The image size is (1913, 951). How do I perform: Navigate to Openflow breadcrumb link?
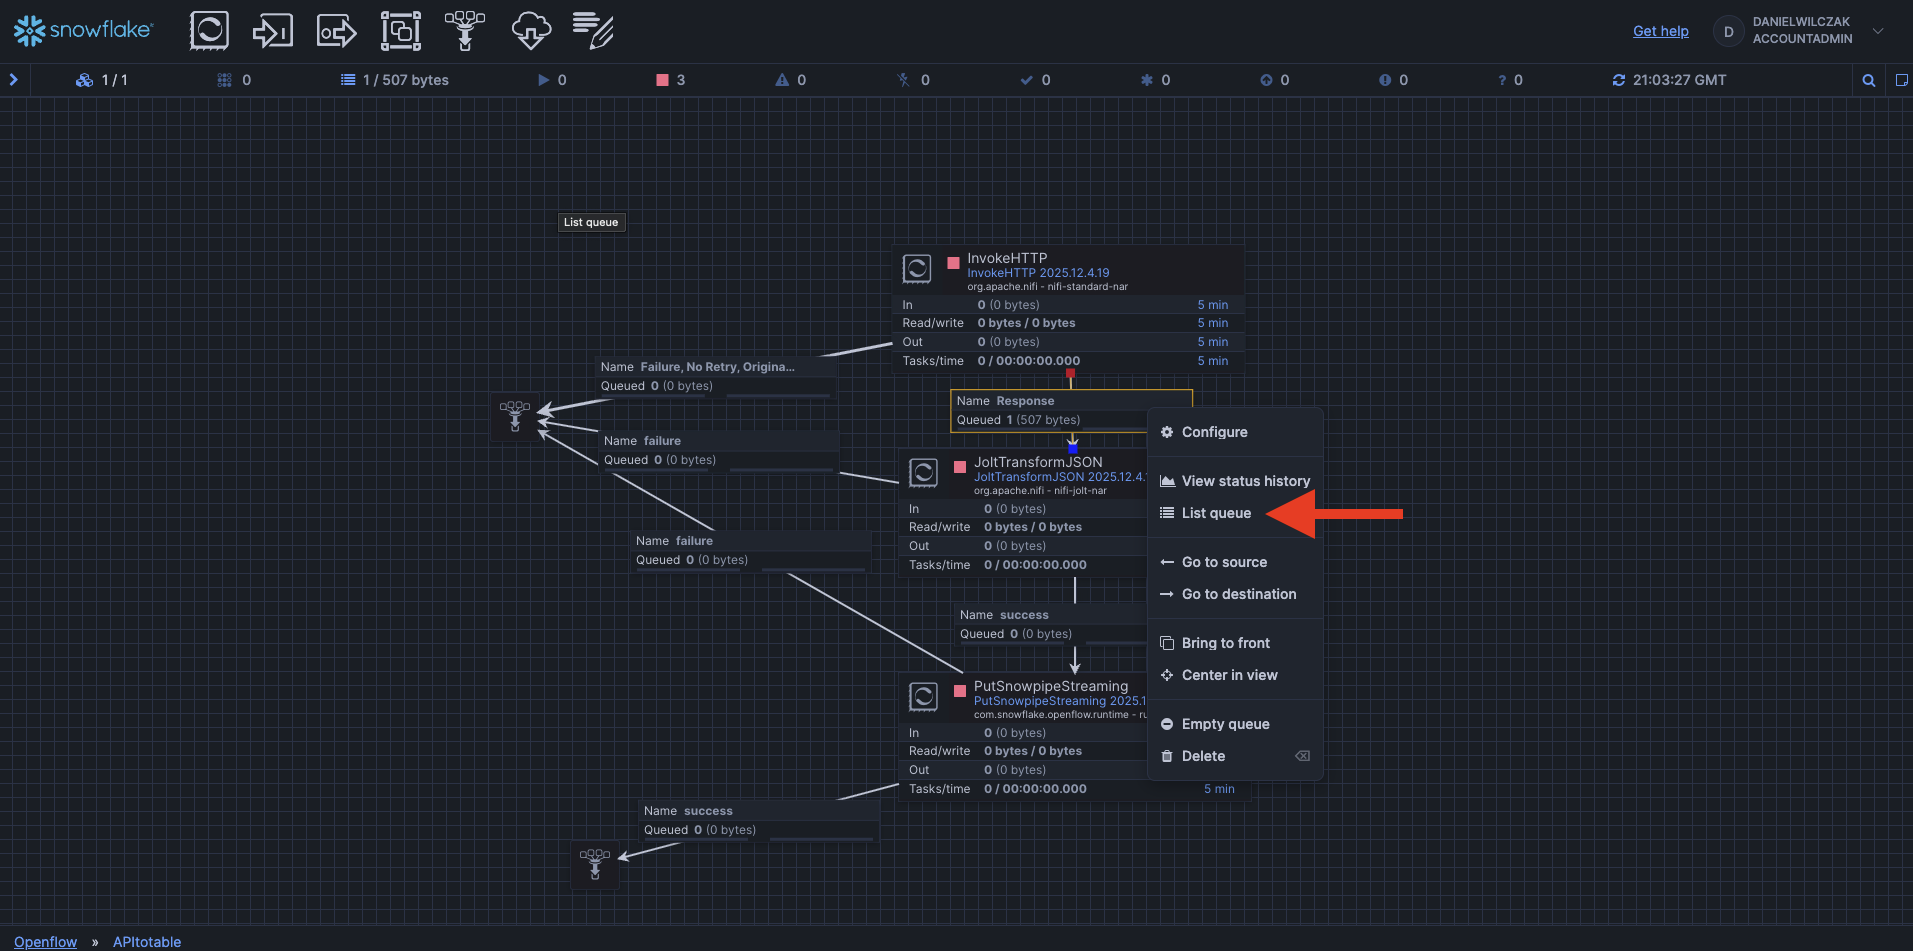coord(45,942)
